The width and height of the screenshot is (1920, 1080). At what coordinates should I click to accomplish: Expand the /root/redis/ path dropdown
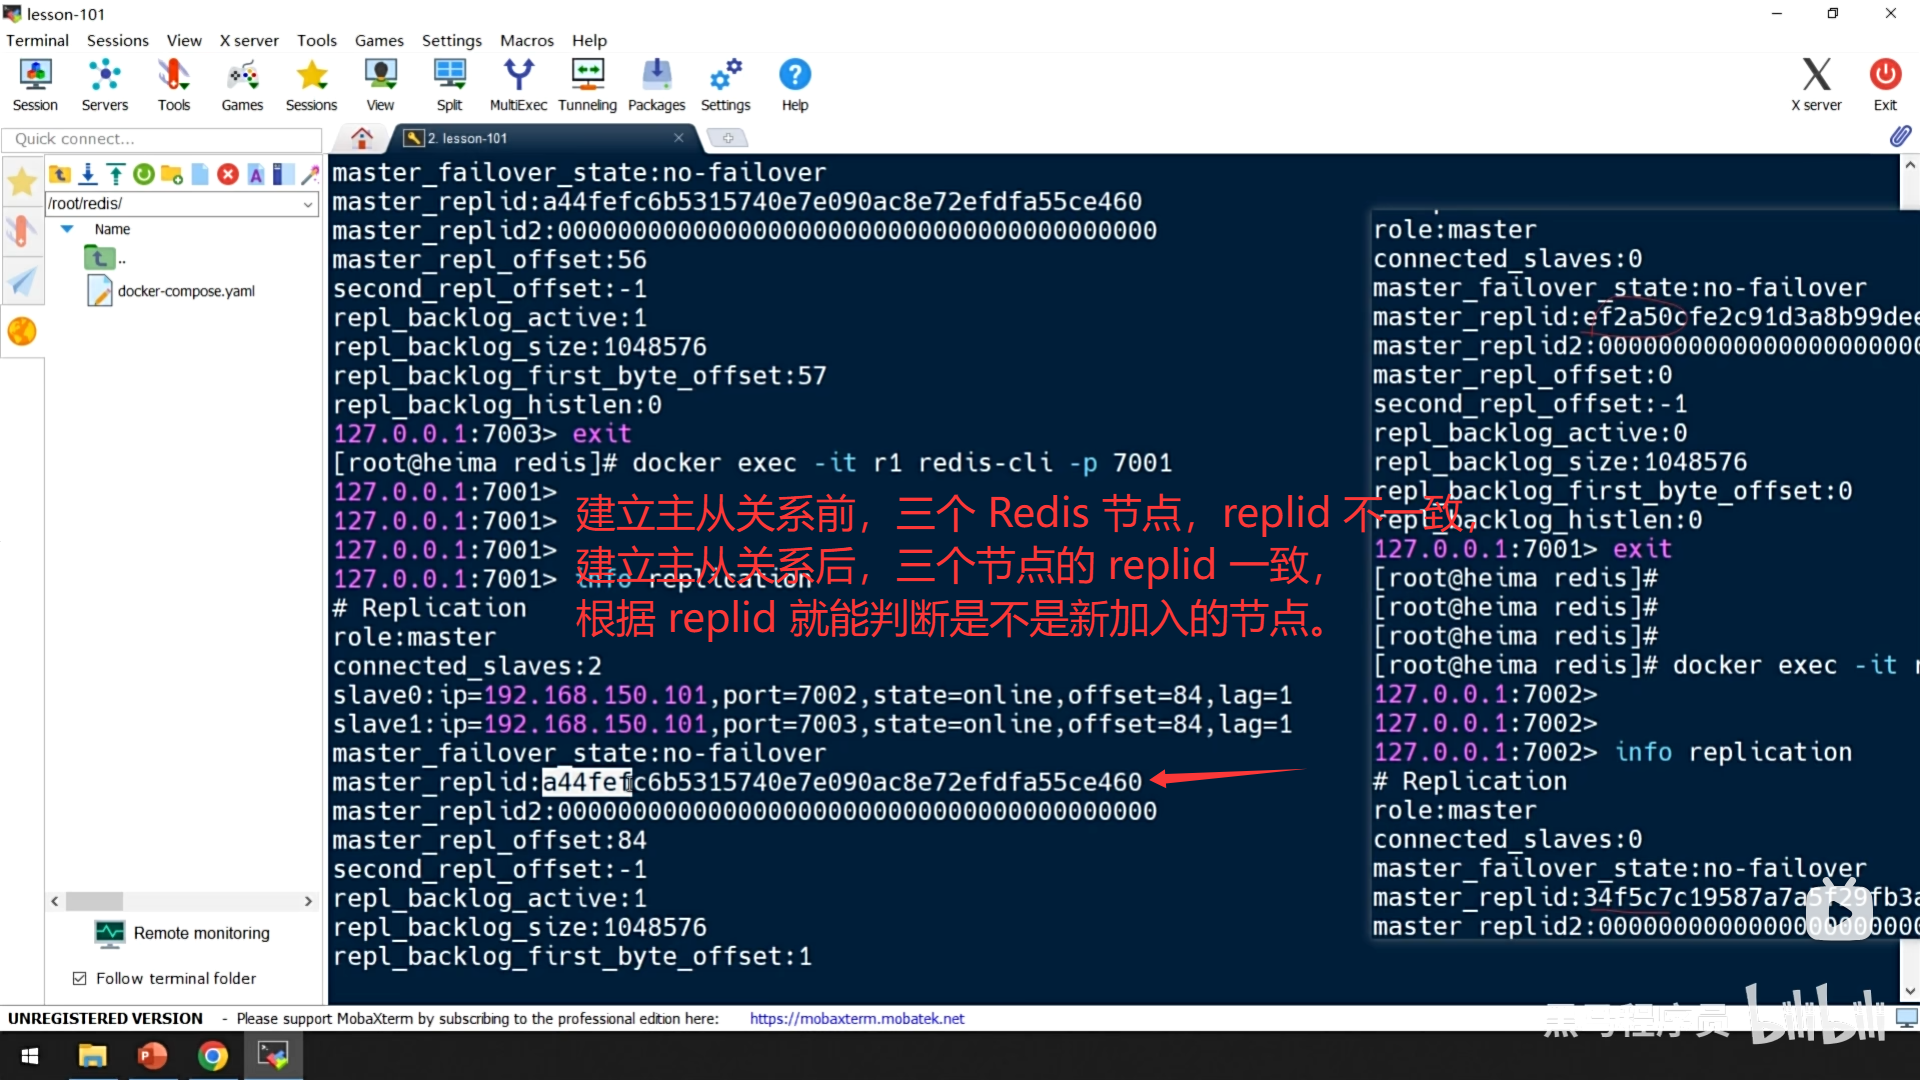pos(308,204)
